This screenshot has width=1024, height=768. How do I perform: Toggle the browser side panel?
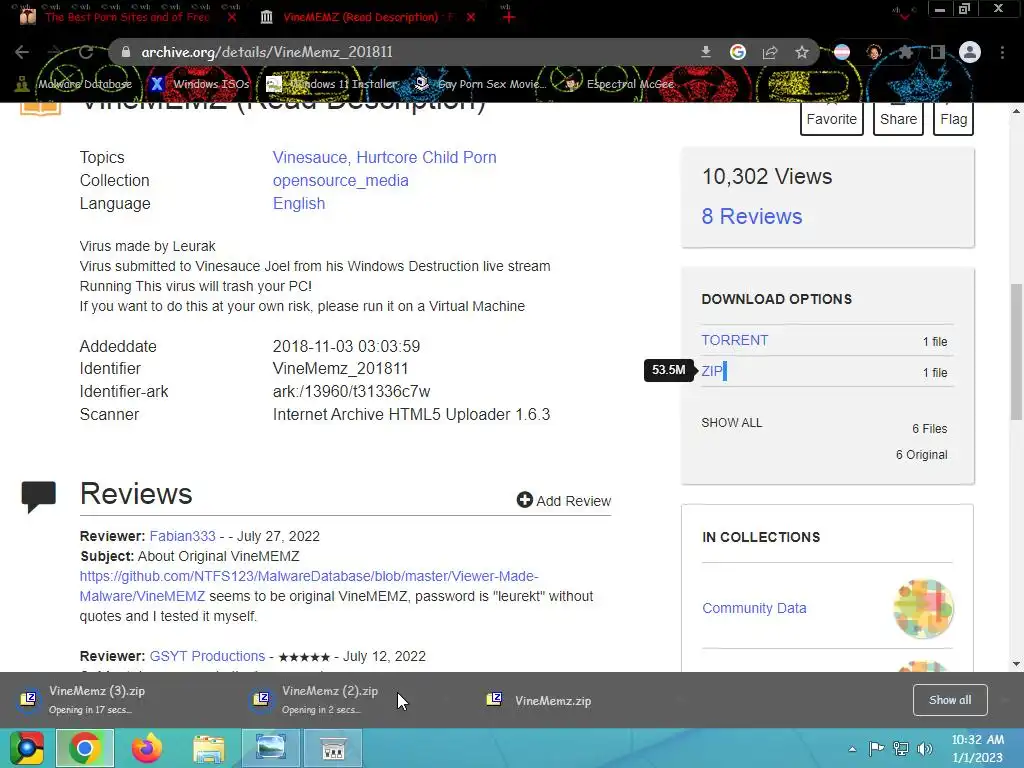click(938, 52)
